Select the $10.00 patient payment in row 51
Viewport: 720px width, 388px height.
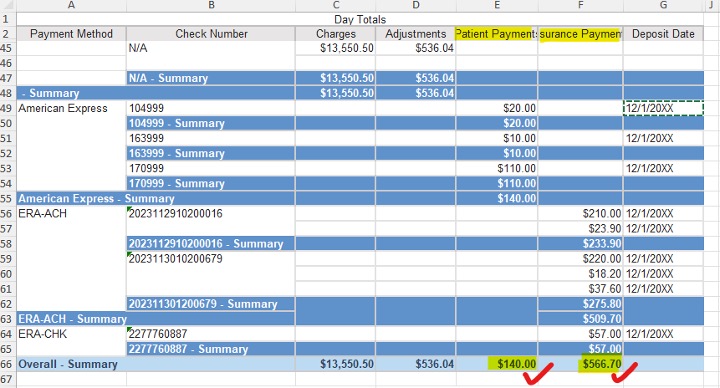[x=496, y=138]
